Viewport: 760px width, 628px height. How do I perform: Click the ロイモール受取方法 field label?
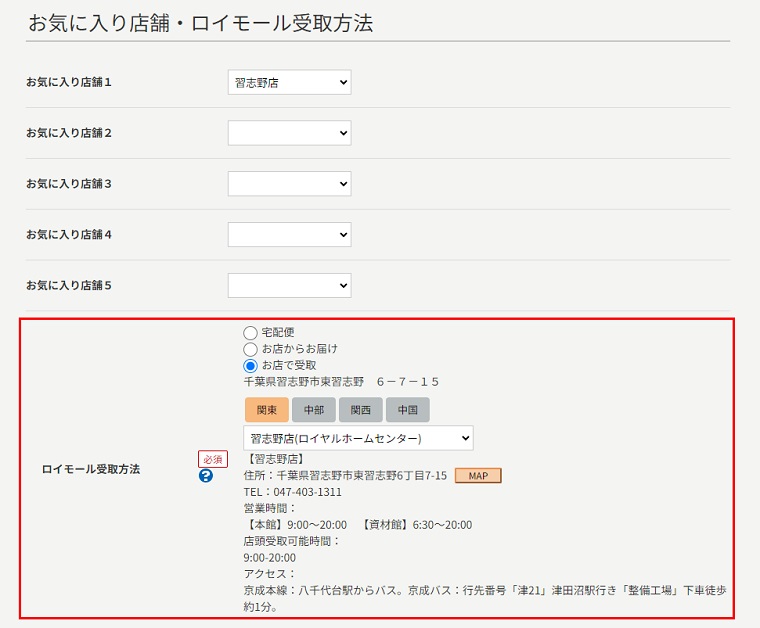point(91,469)
